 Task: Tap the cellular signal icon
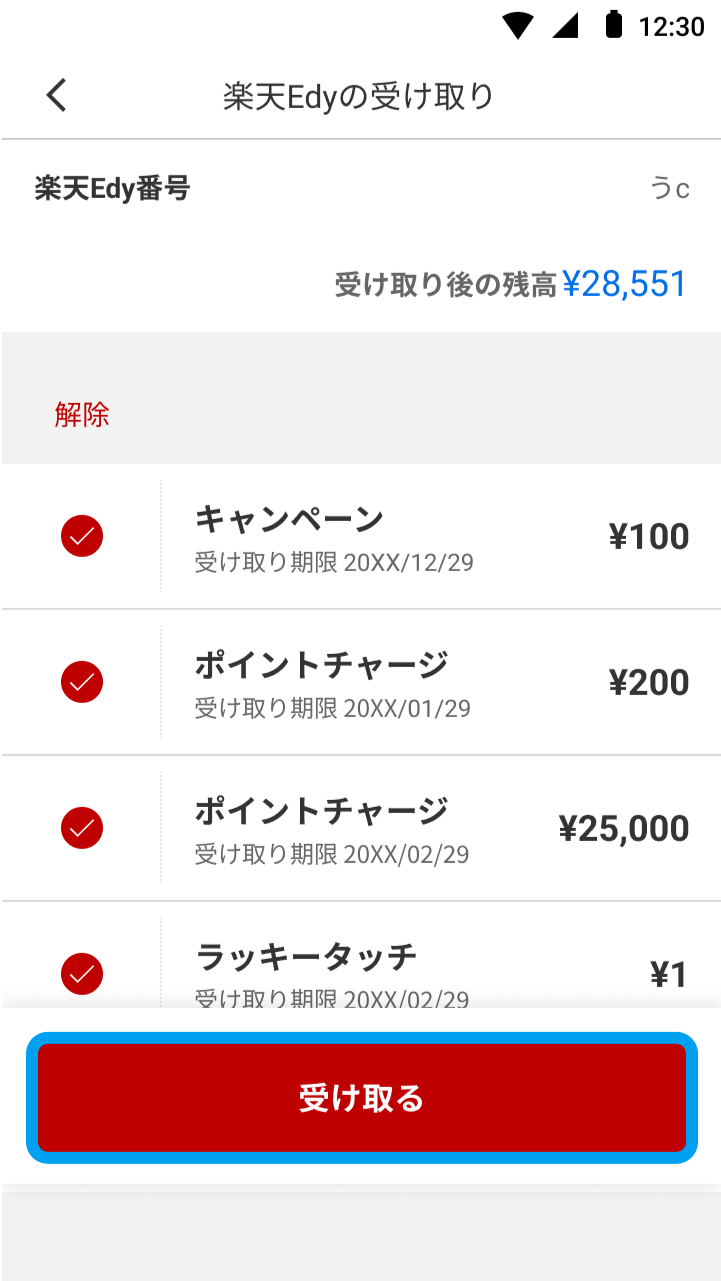[566, 26]
